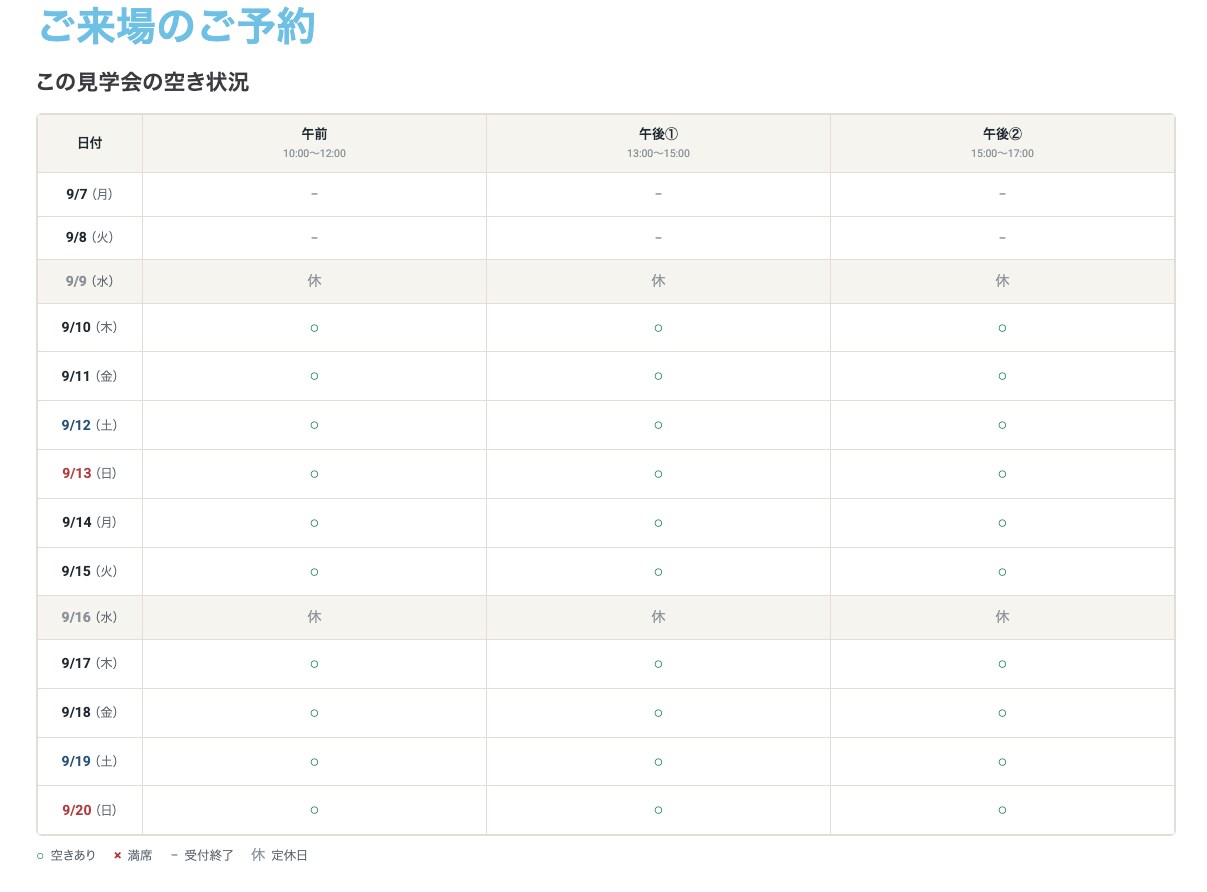This screenshot has height=892, width=1207.
Task: Book the 9/11 午前 open slot
Action: point(314,376)
